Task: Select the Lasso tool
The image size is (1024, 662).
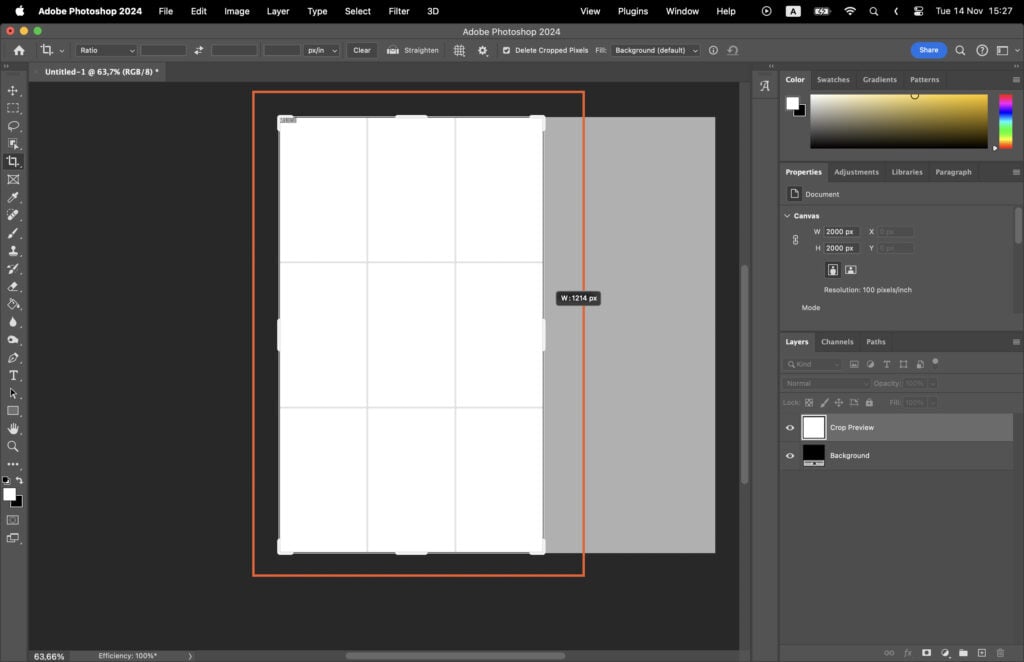Action: [13, 126]
